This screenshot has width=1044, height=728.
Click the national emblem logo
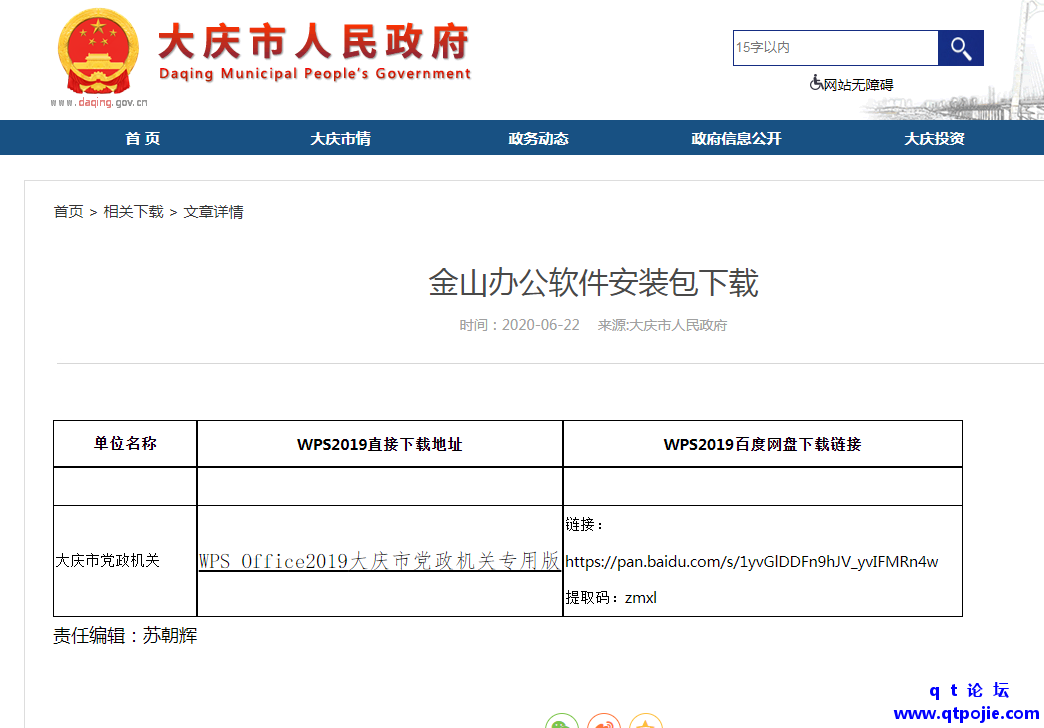point(99,51)
